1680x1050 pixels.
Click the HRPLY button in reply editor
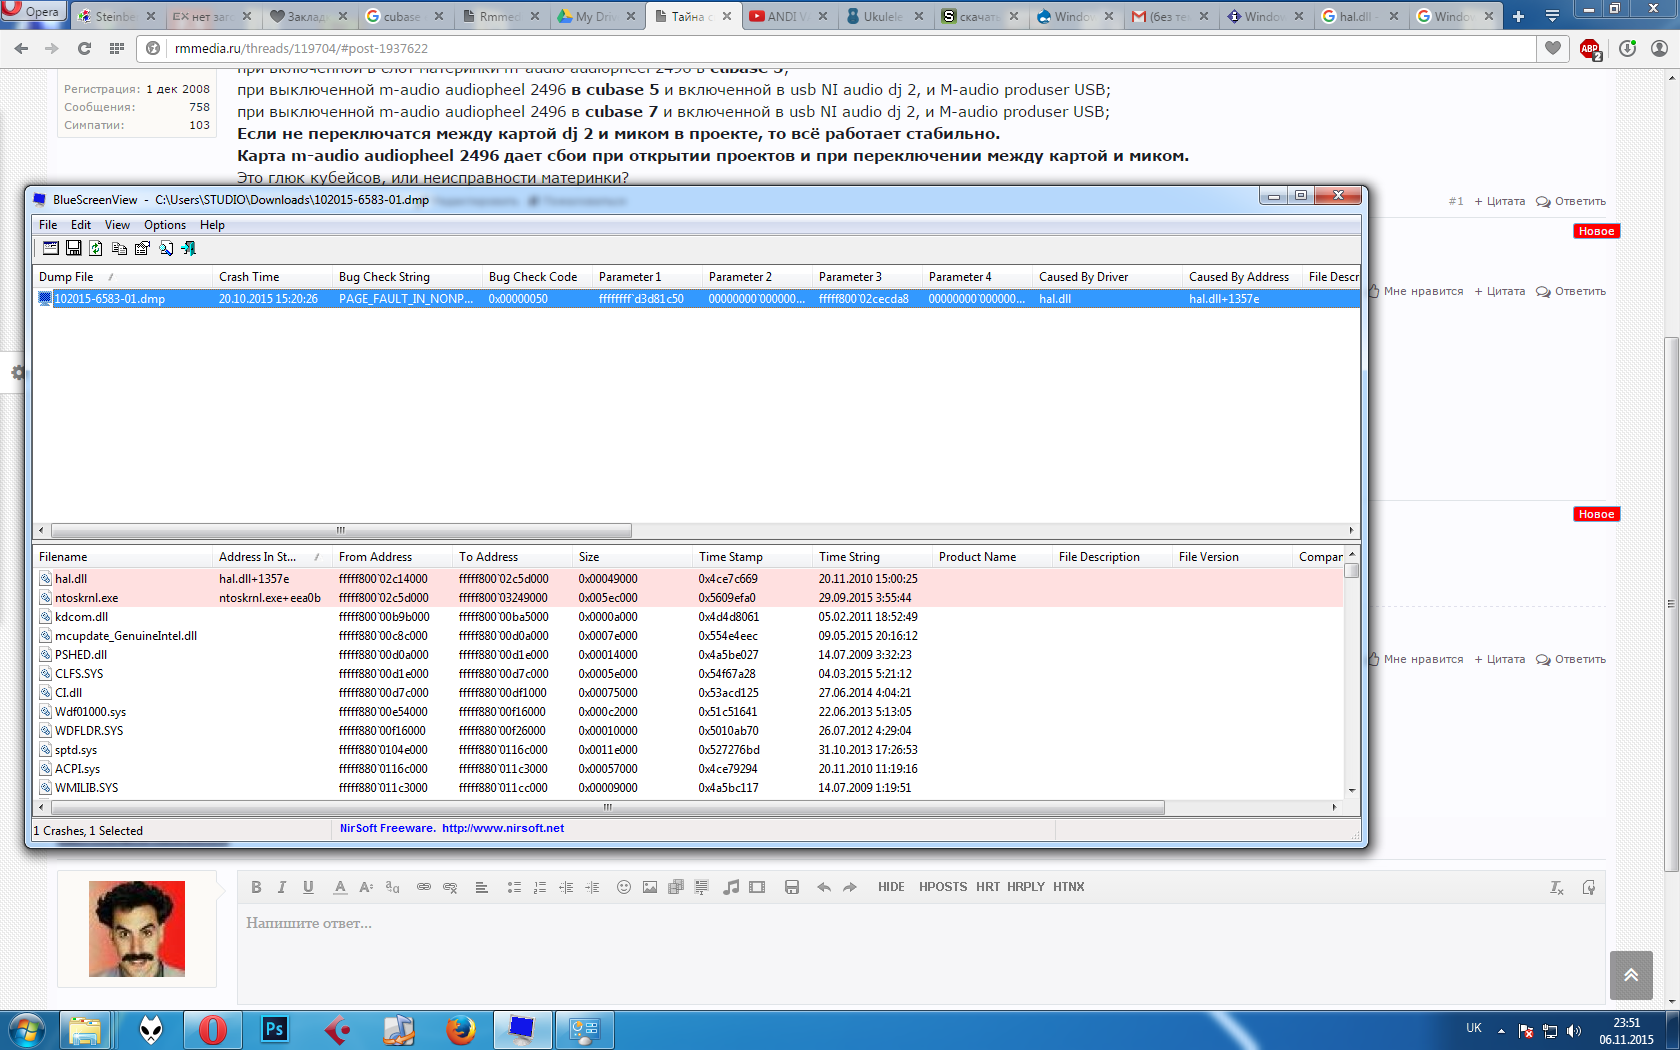[1026, 887]
